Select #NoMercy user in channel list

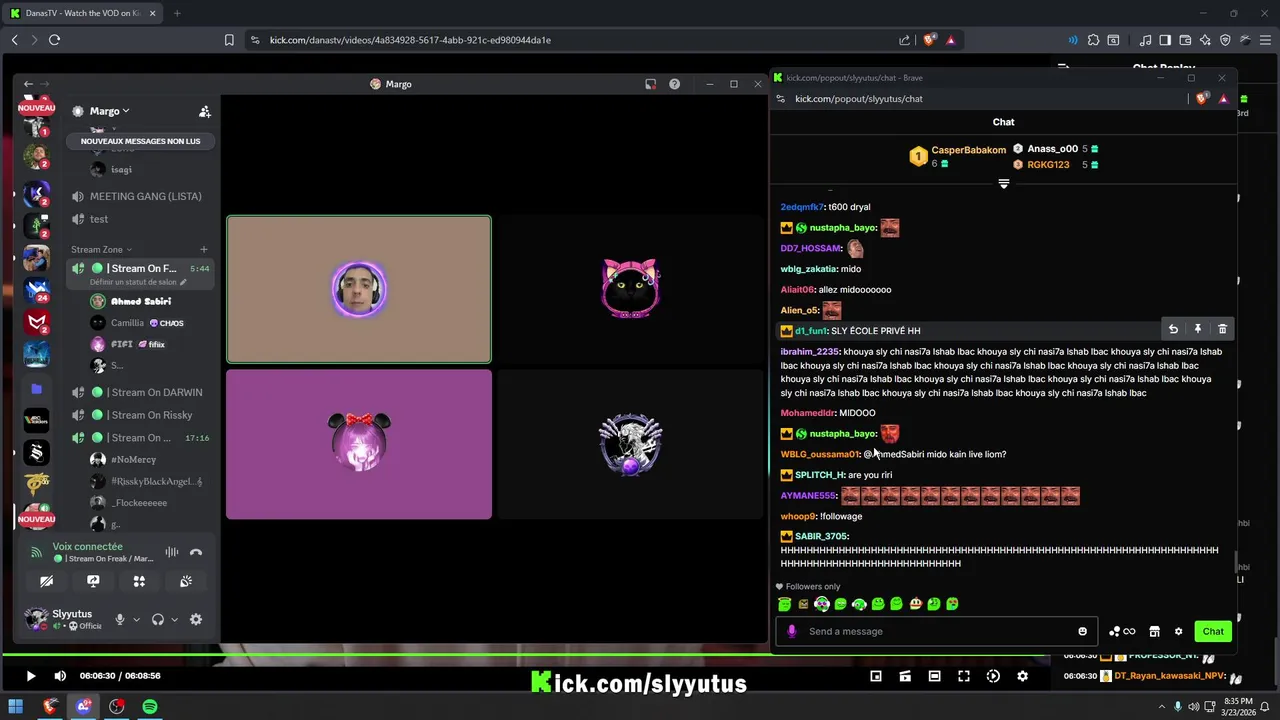(x=140, y=460)
